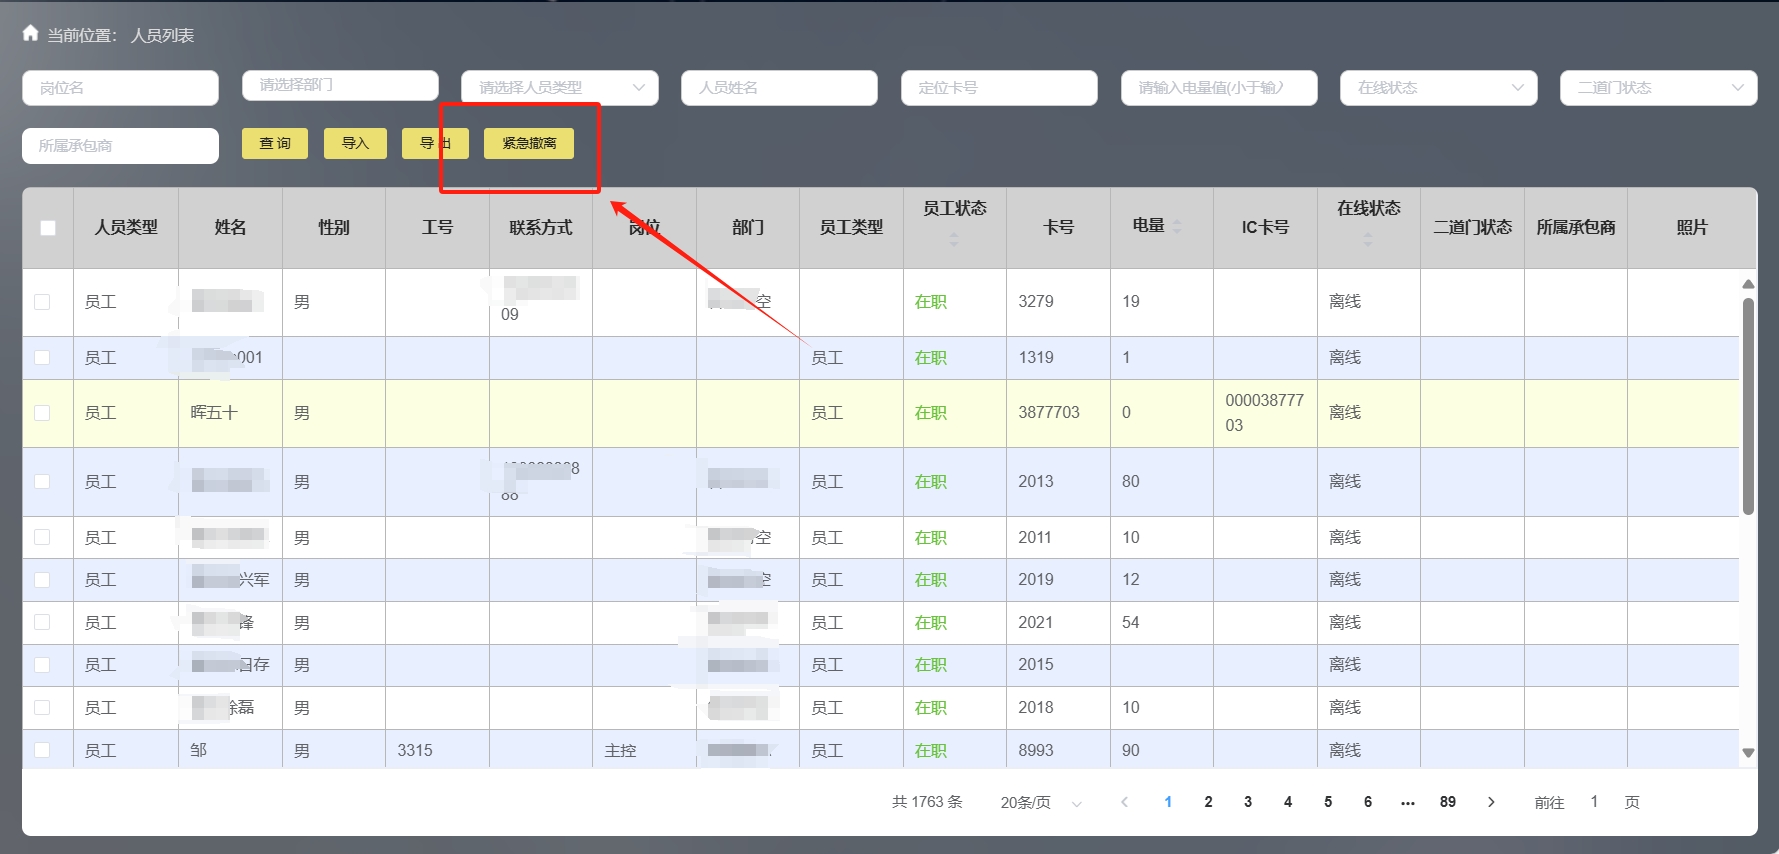
Task: Click the 查询 search button
Action: coord(275,143)
